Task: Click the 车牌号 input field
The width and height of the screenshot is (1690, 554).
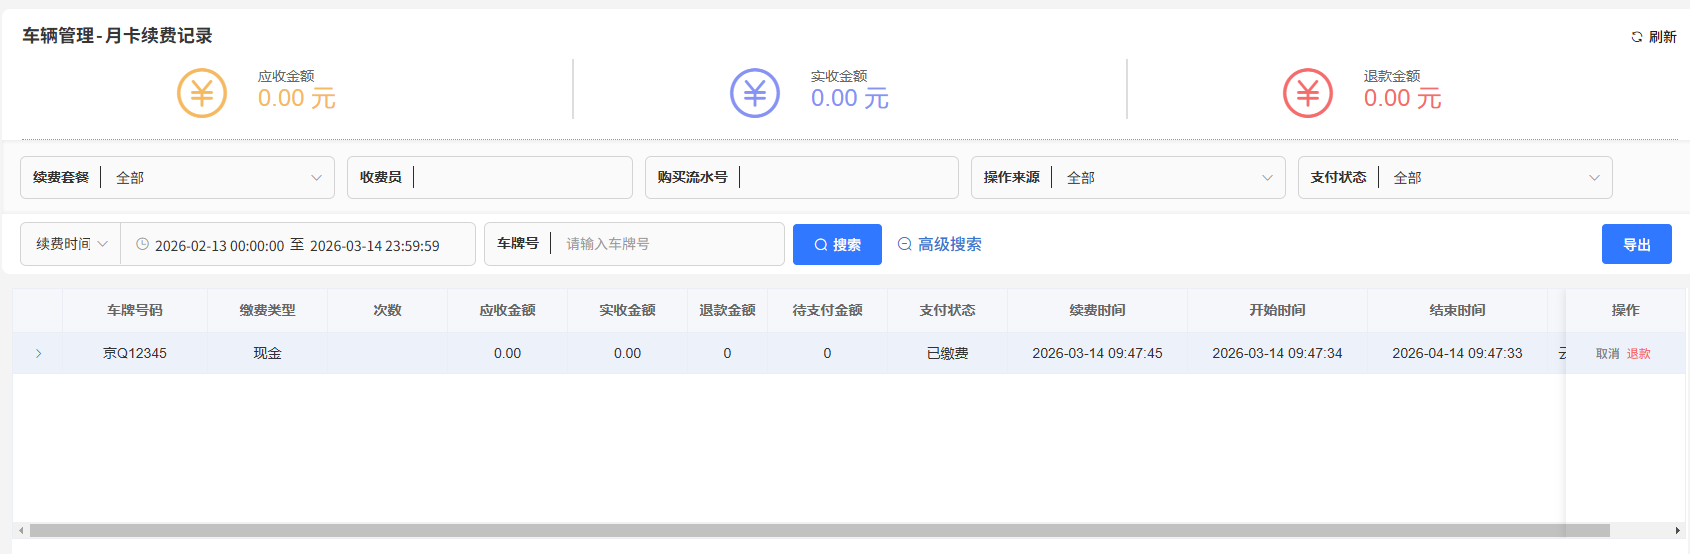Action: pos(634,244)
